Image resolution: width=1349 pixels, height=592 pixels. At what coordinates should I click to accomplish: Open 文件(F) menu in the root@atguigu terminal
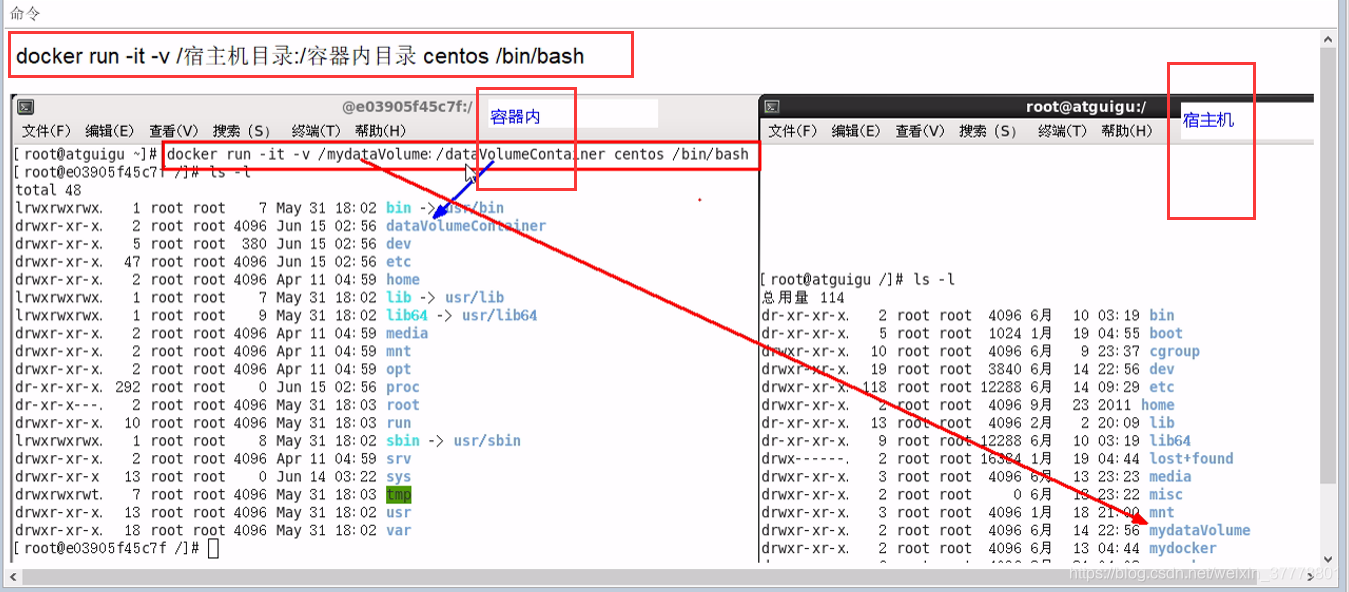coord(792,131)
